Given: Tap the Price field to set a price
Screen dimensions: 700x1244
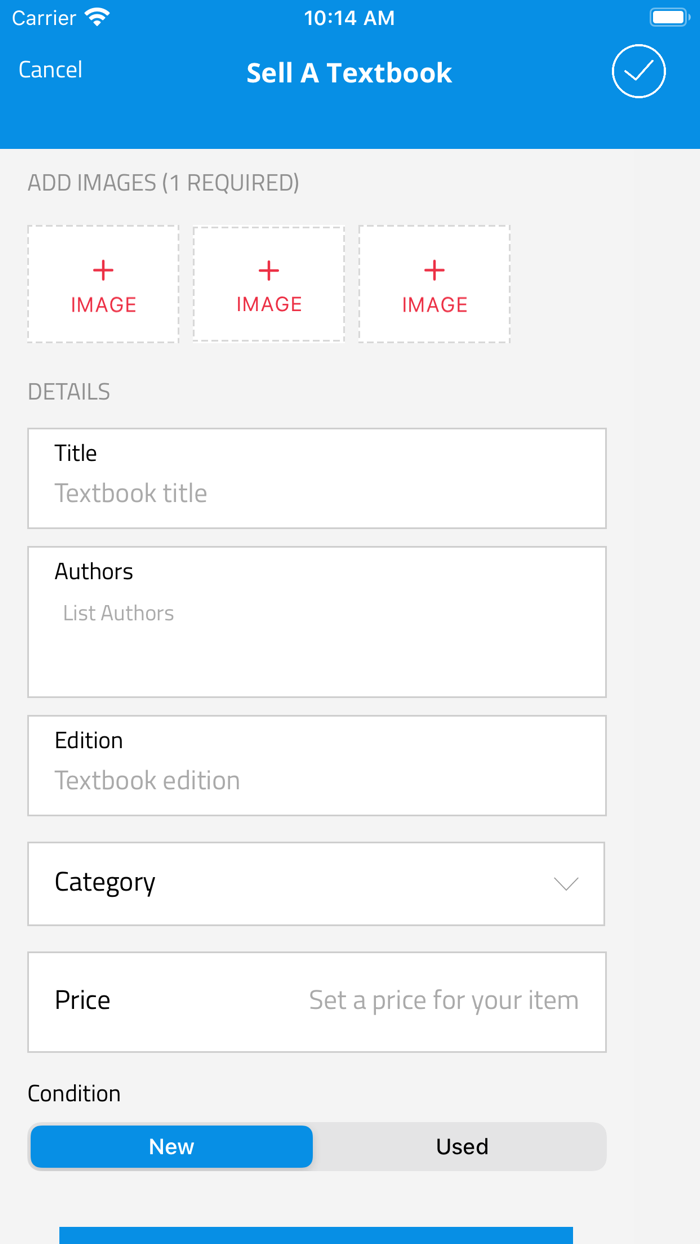Looking at the screenshot, I should (443, 1001).
